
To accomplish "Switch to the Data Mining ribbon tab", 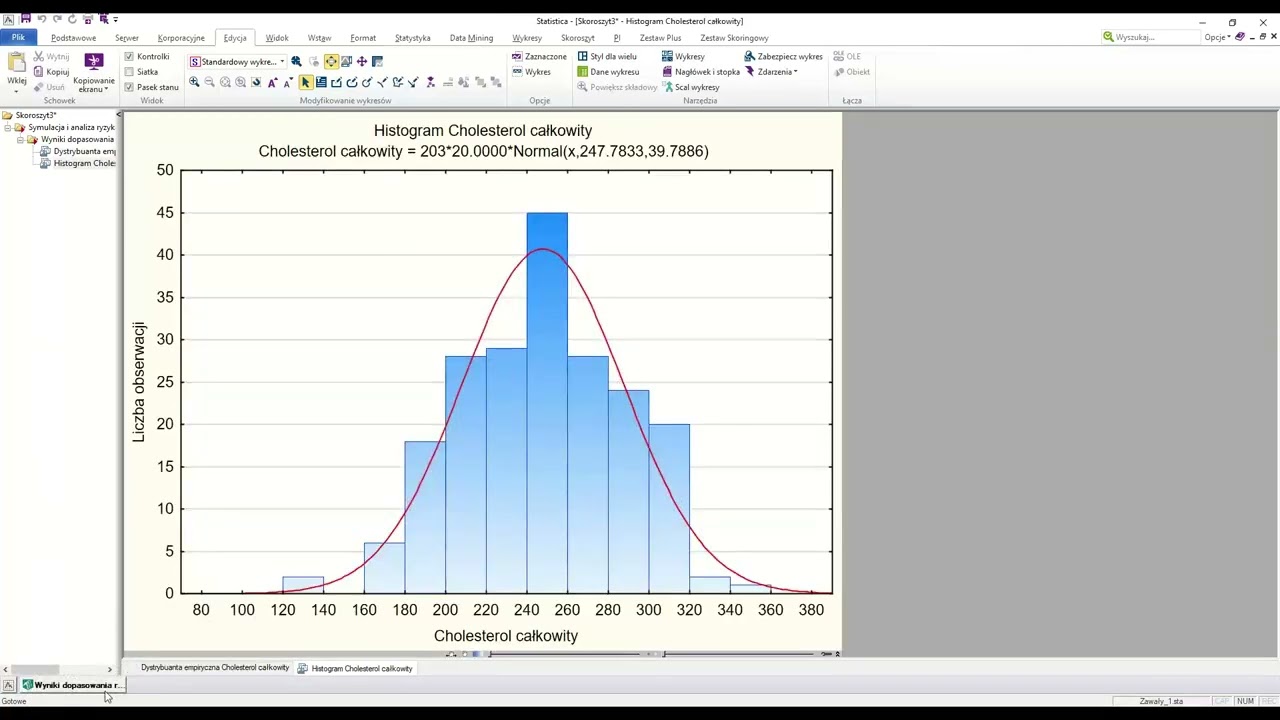I will point(471,38).
